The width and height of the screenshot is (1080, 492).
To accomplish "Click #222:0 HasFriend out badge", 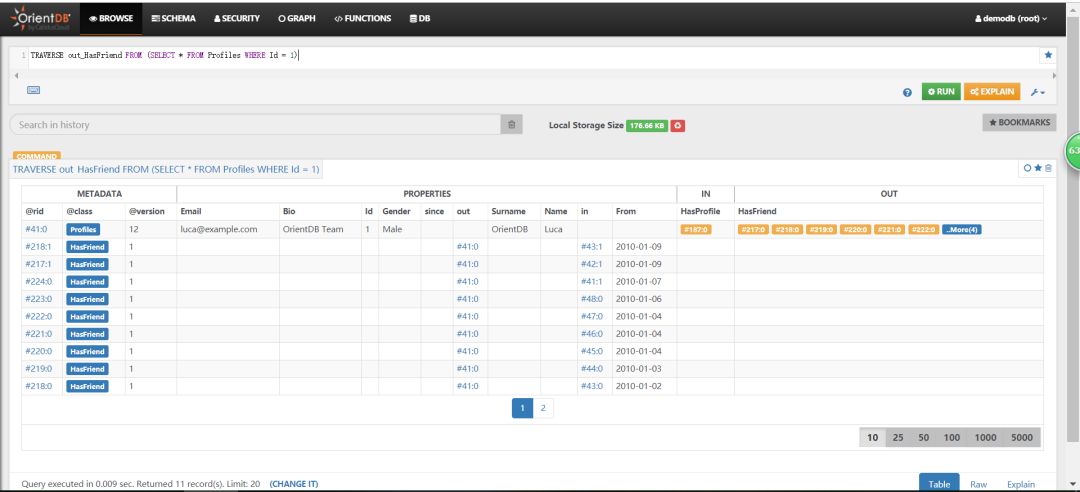I will tap(923, 229).
